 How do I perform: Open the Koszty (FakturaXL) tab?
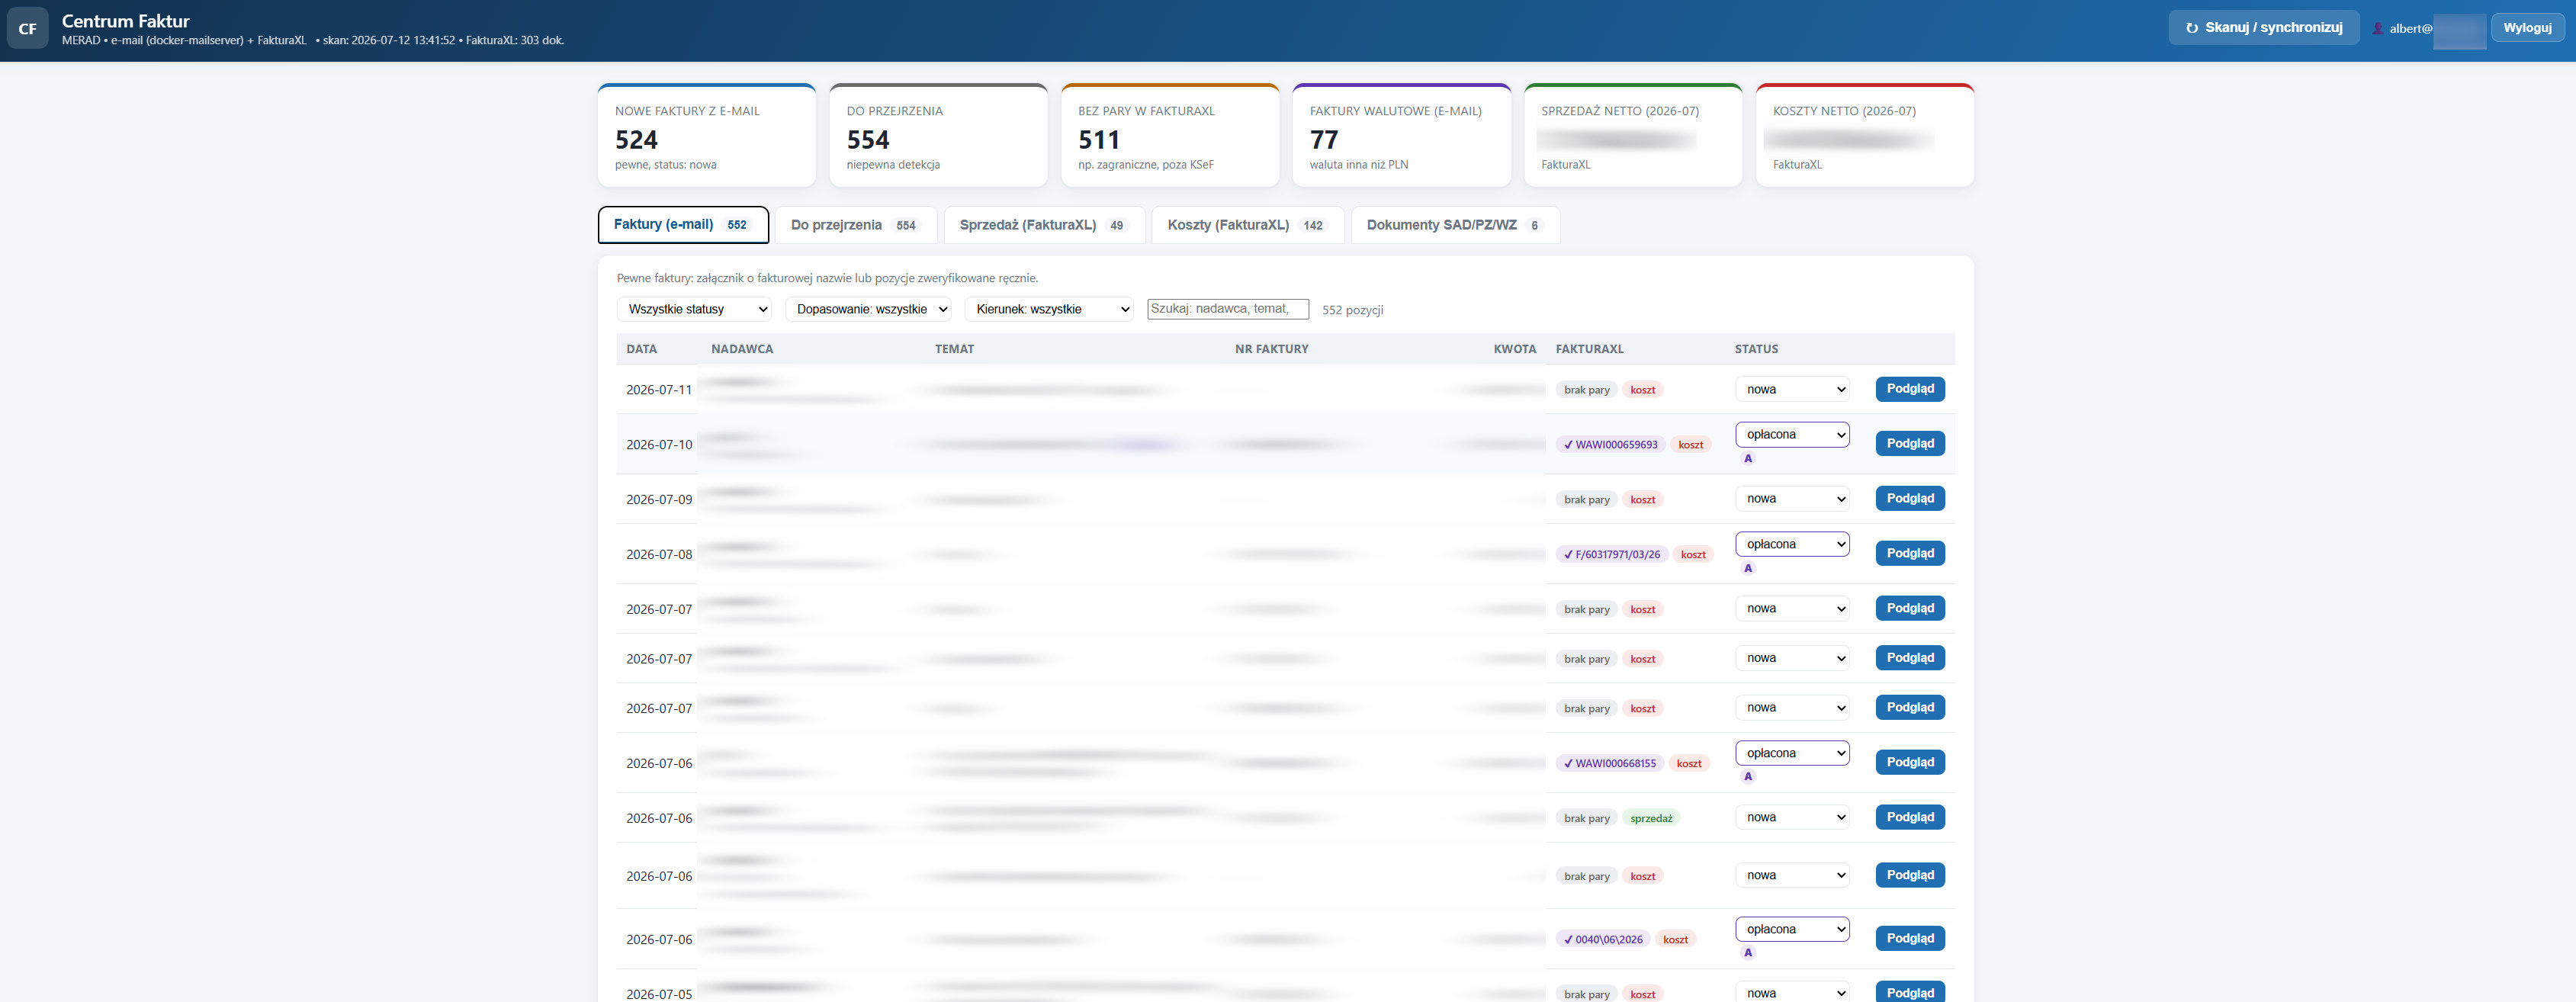[x=1247, y=225]
